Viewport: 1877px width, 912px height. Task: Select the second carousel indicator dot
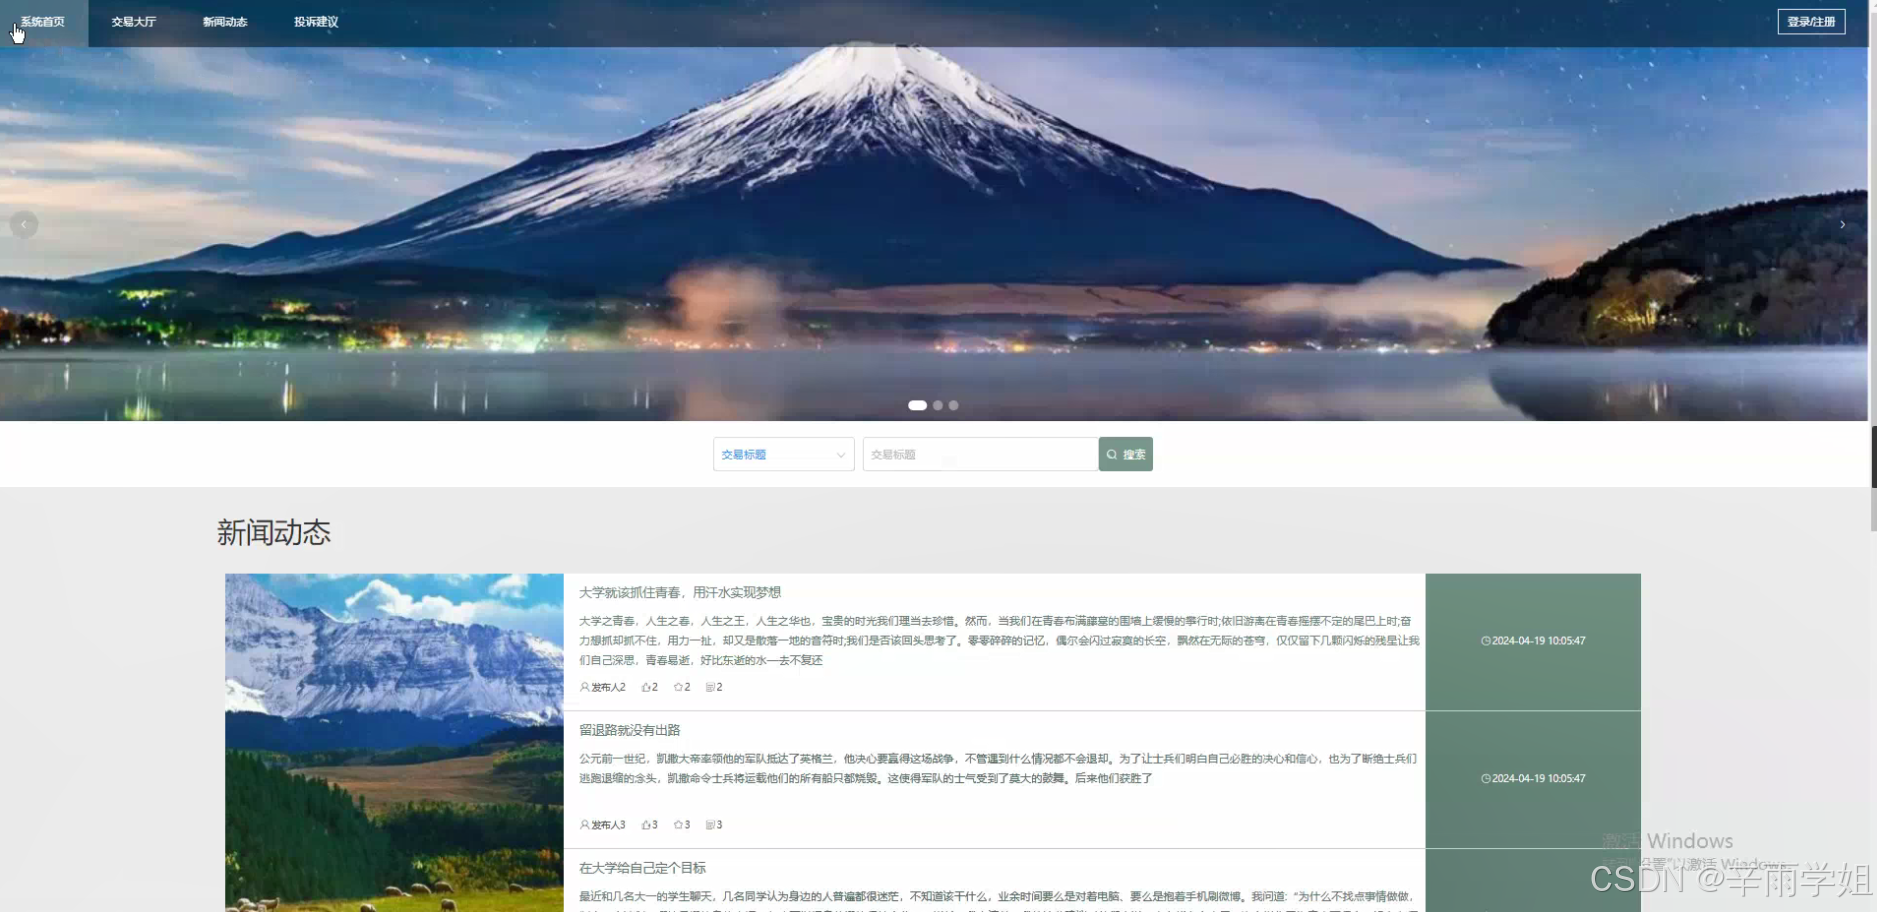(938, 405)
